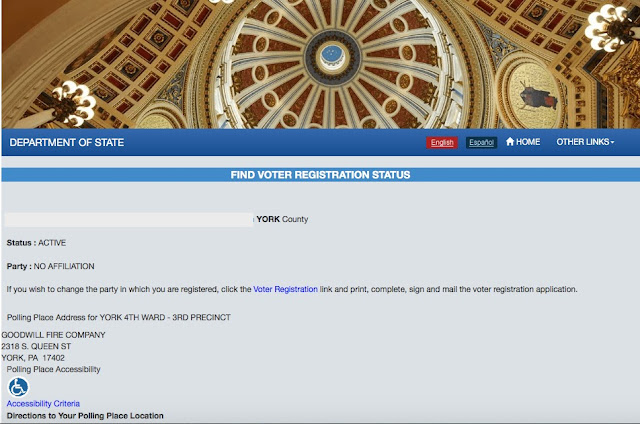This screenshot has width=640, height=424.
Task: Select the YORK County text
Action: pos(282,219)
